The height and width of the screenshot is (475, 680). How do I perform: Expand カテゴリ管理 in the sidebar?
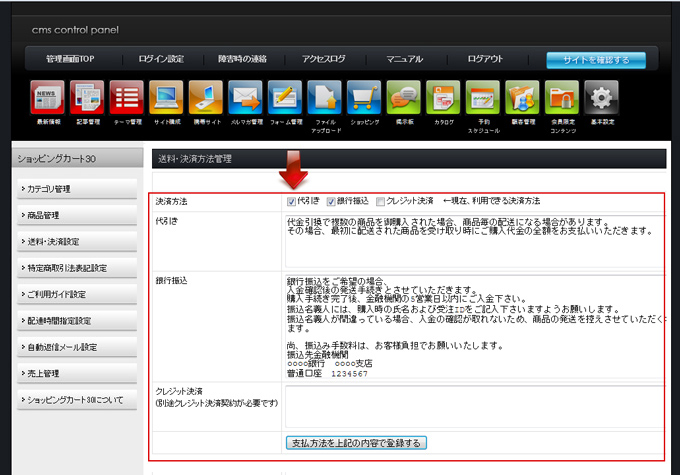[x=76, y=189]
